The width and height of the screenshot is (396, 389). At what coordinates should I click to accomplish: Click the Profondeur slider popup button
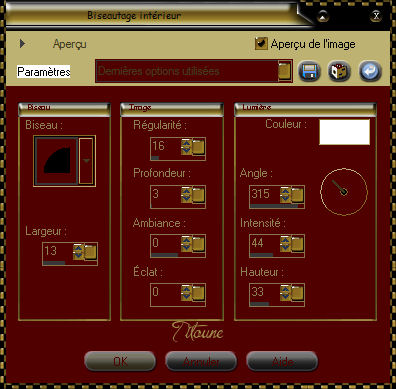(198, 195)
